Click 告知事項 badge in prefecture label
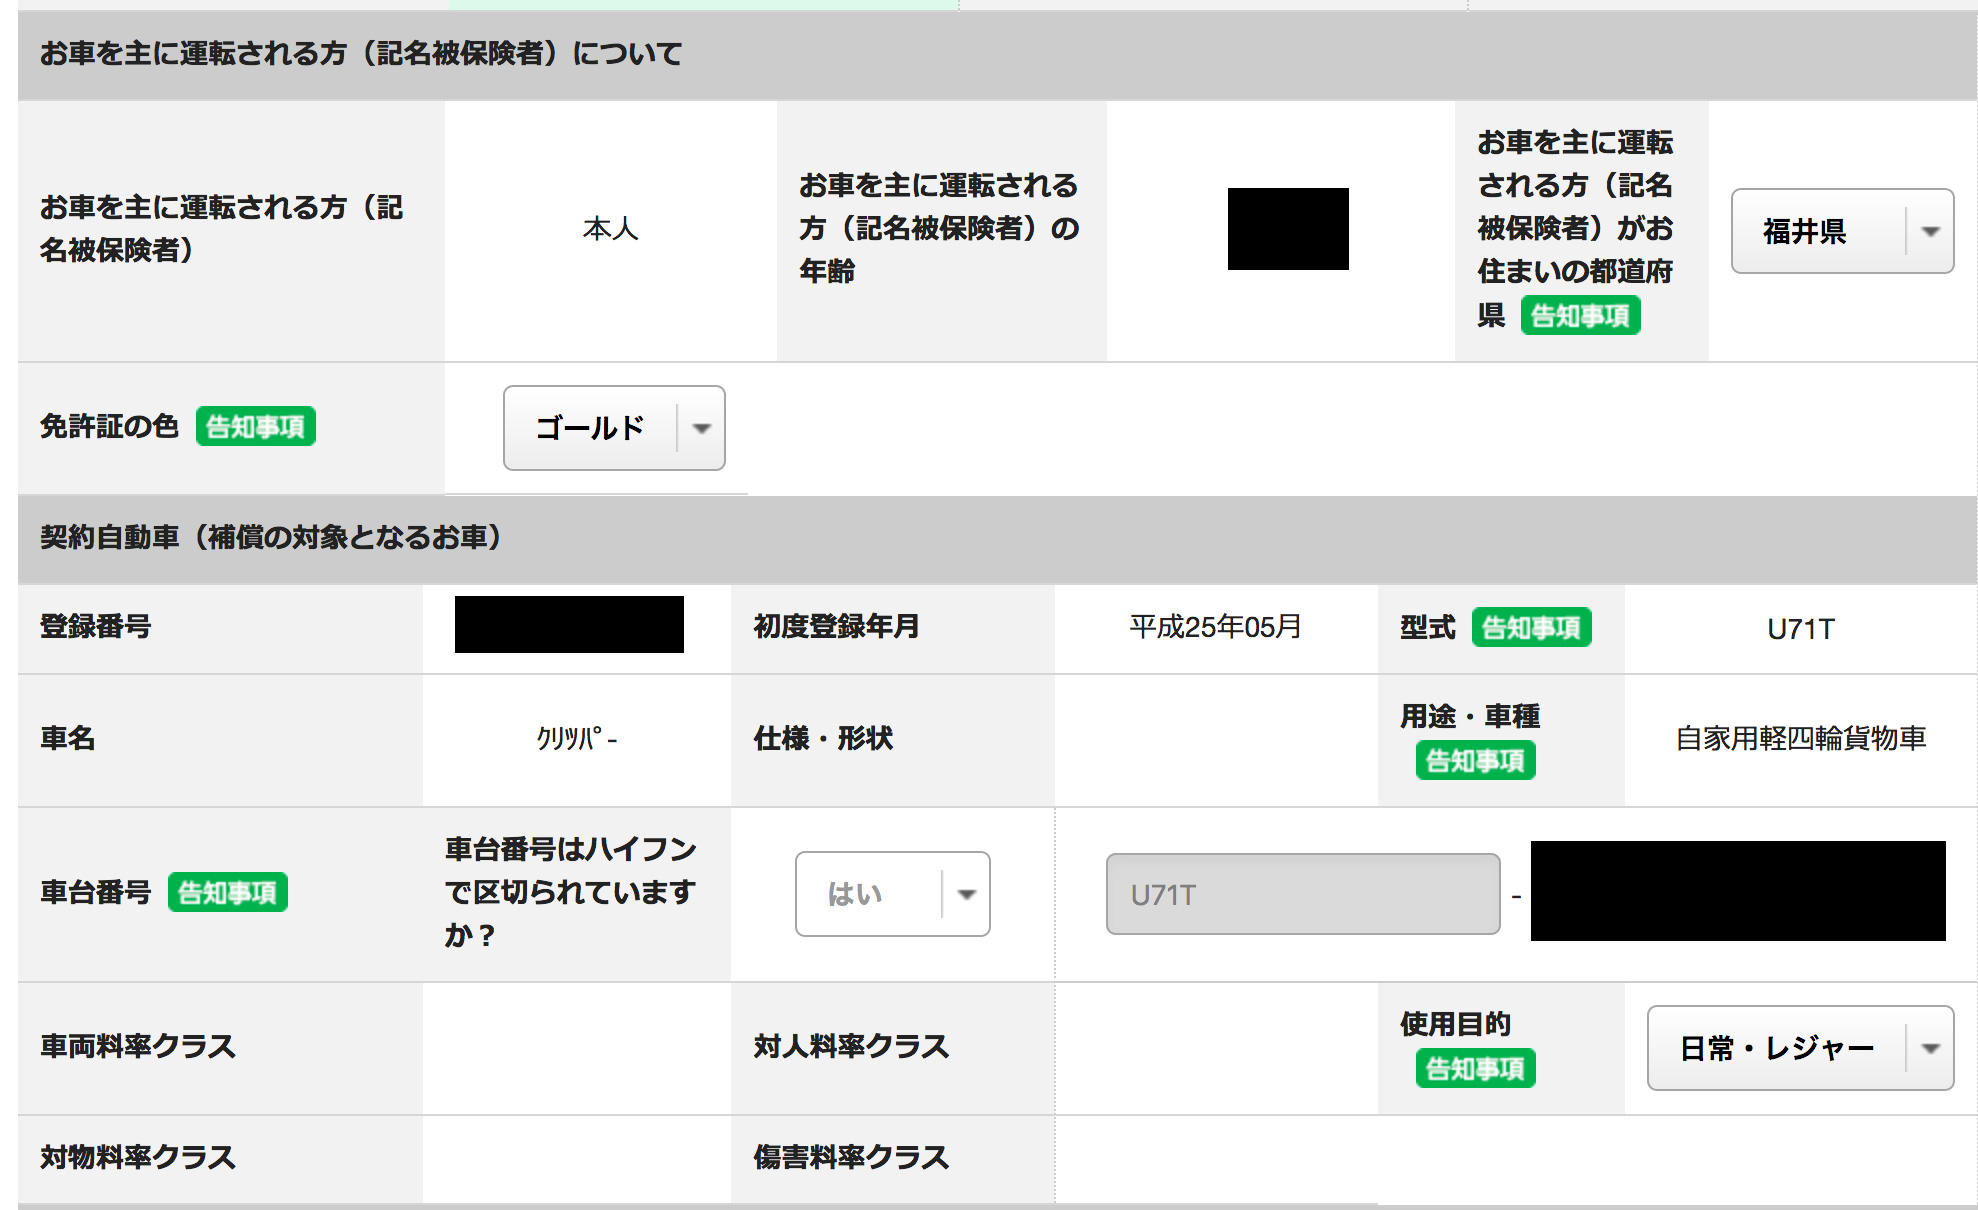Viewport: 1978px width, 1210px height. 1580,316
